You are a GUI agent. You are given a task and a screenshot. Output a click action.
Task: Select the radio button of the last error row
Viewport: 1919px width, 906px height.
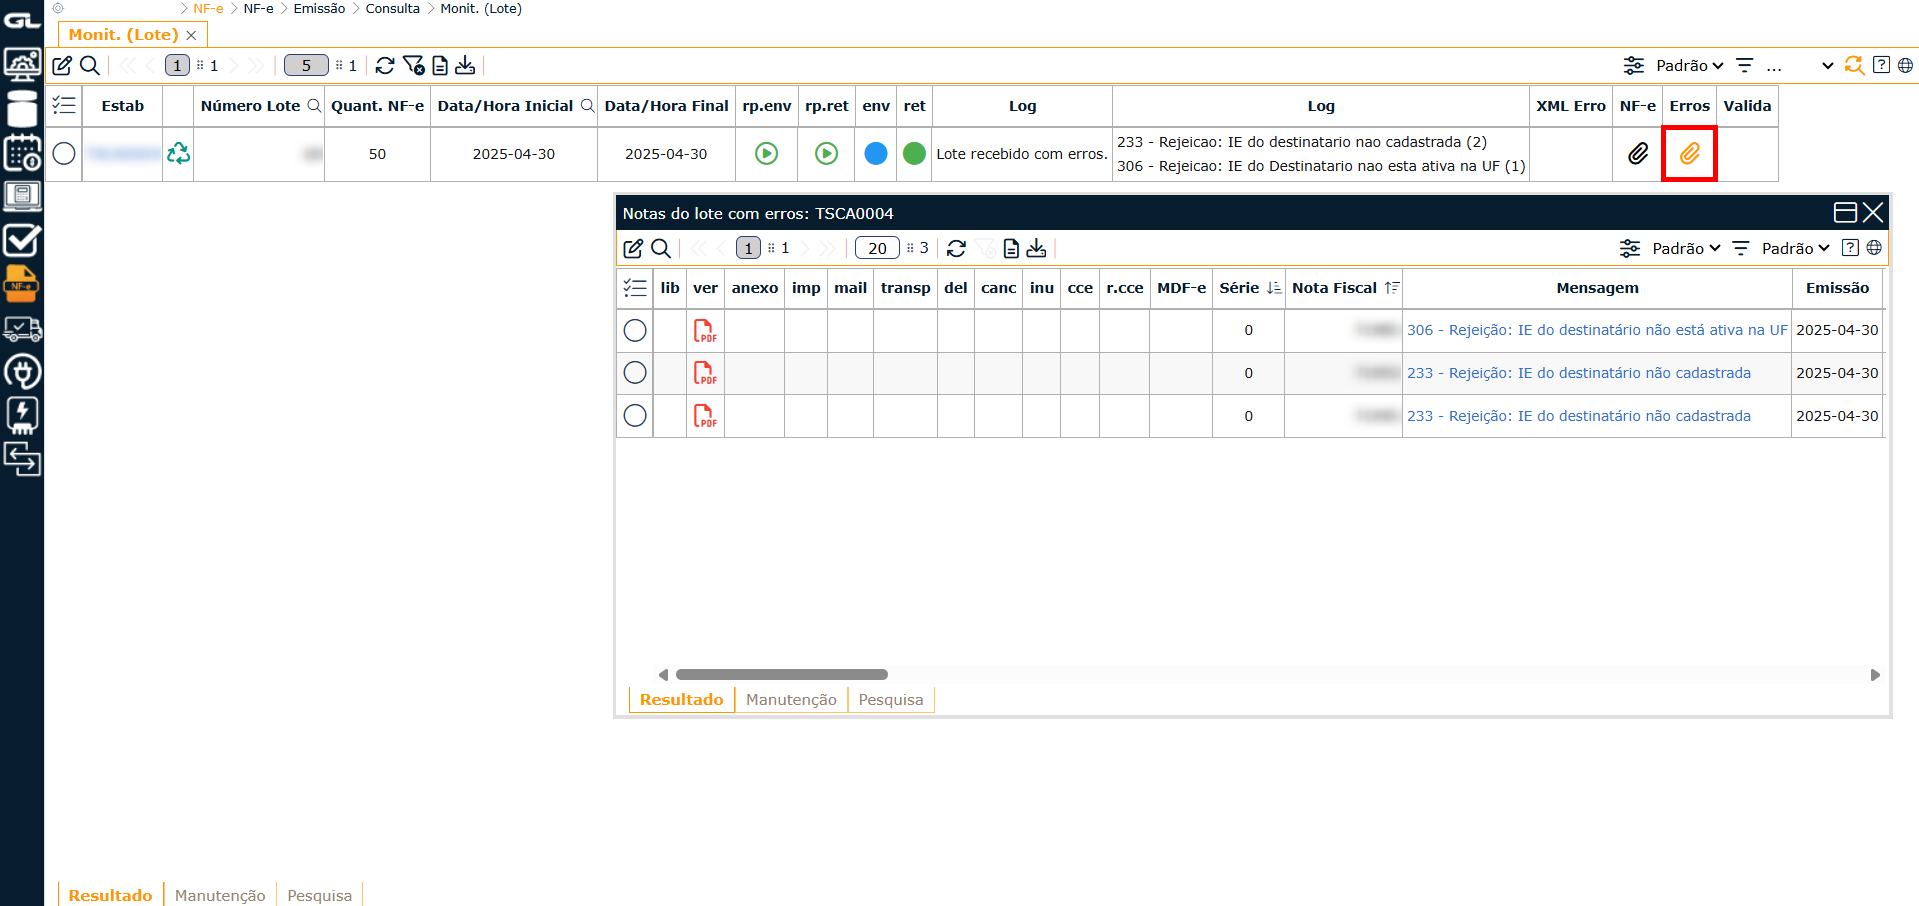634,416
